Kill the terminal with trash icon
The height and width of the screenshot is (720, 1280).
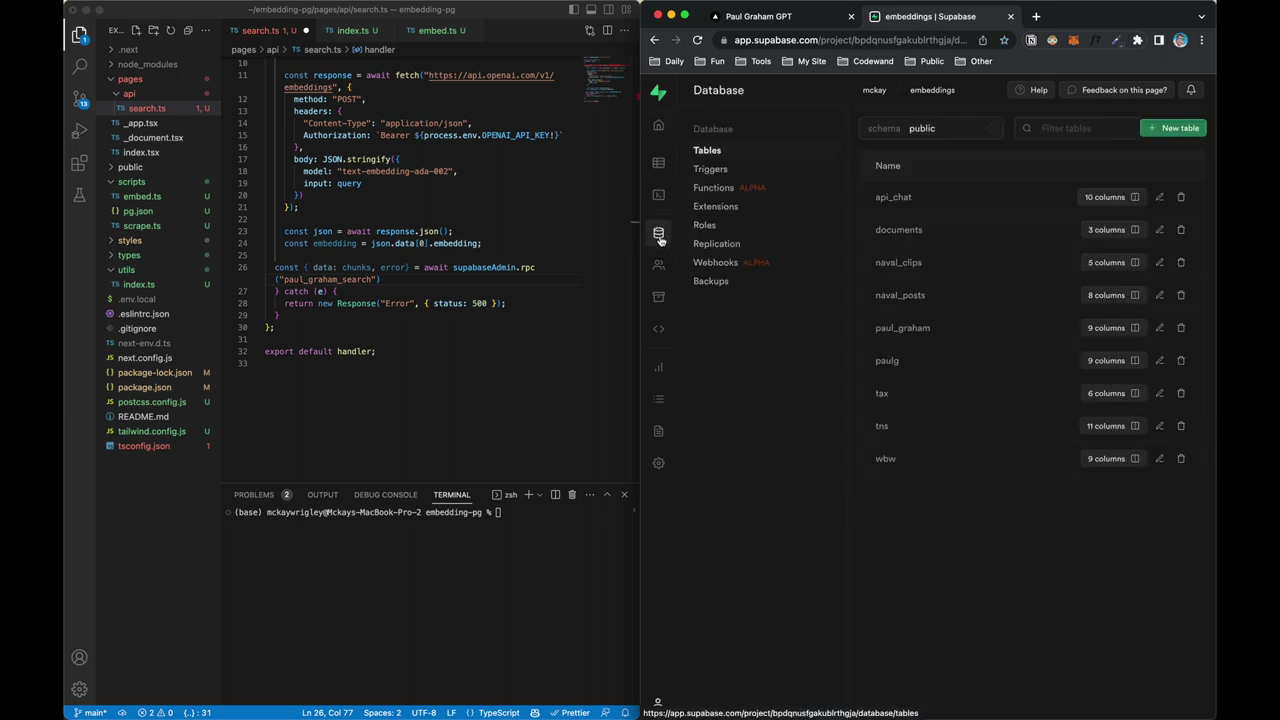coord(572,495)
